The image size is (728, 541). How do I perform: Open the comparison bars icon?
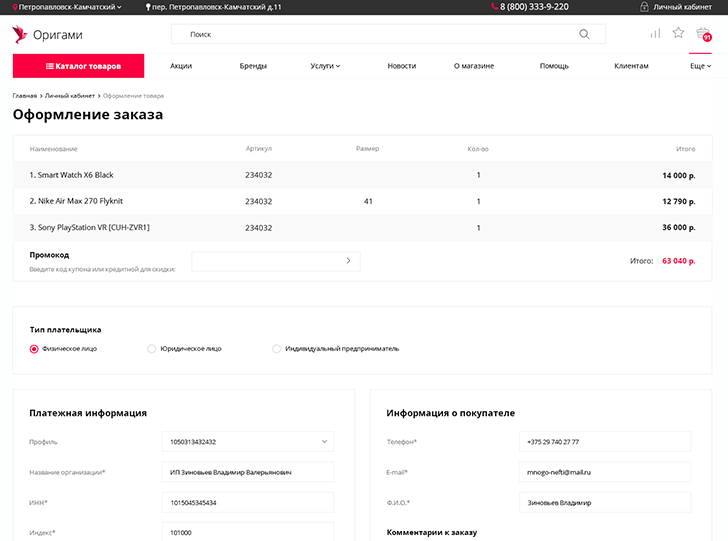pyautogui.click(x=655, y=33)
